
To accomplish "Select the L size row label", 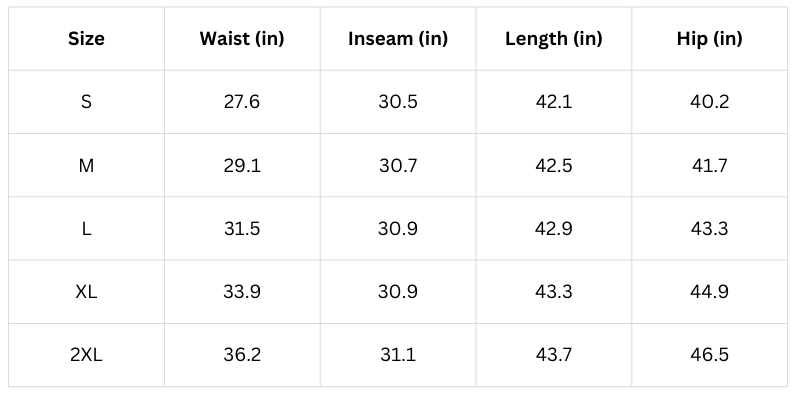I will 86,229.
